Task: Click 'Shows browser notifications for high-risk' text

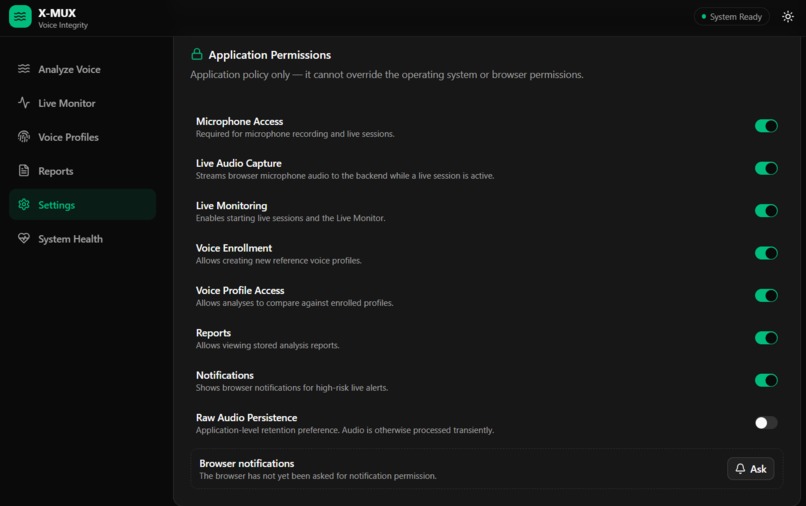Action: 292,388
